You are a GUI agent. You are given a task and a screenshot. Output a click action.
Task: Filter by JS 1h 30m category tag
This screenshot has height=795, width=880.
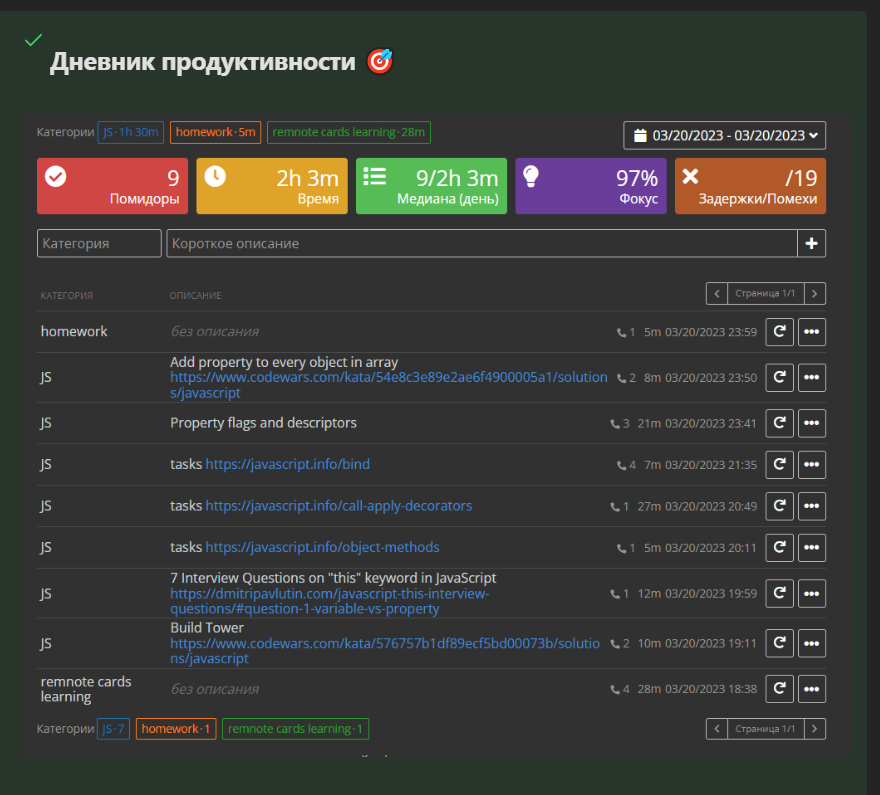click(x=131, y=133)
